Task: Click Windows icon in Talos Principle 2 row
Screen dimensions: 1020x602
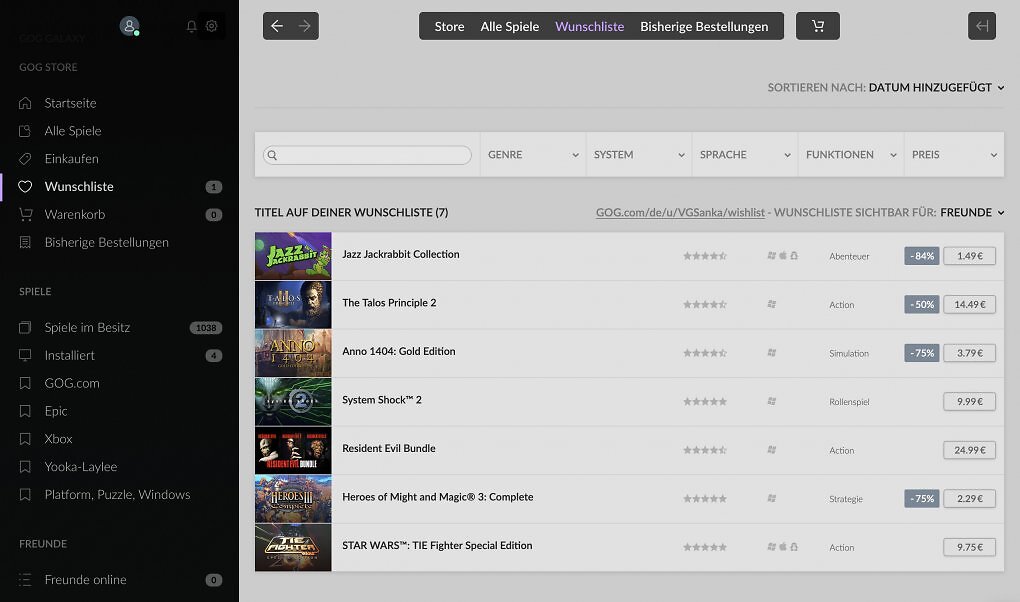Action: click(772, 304)
